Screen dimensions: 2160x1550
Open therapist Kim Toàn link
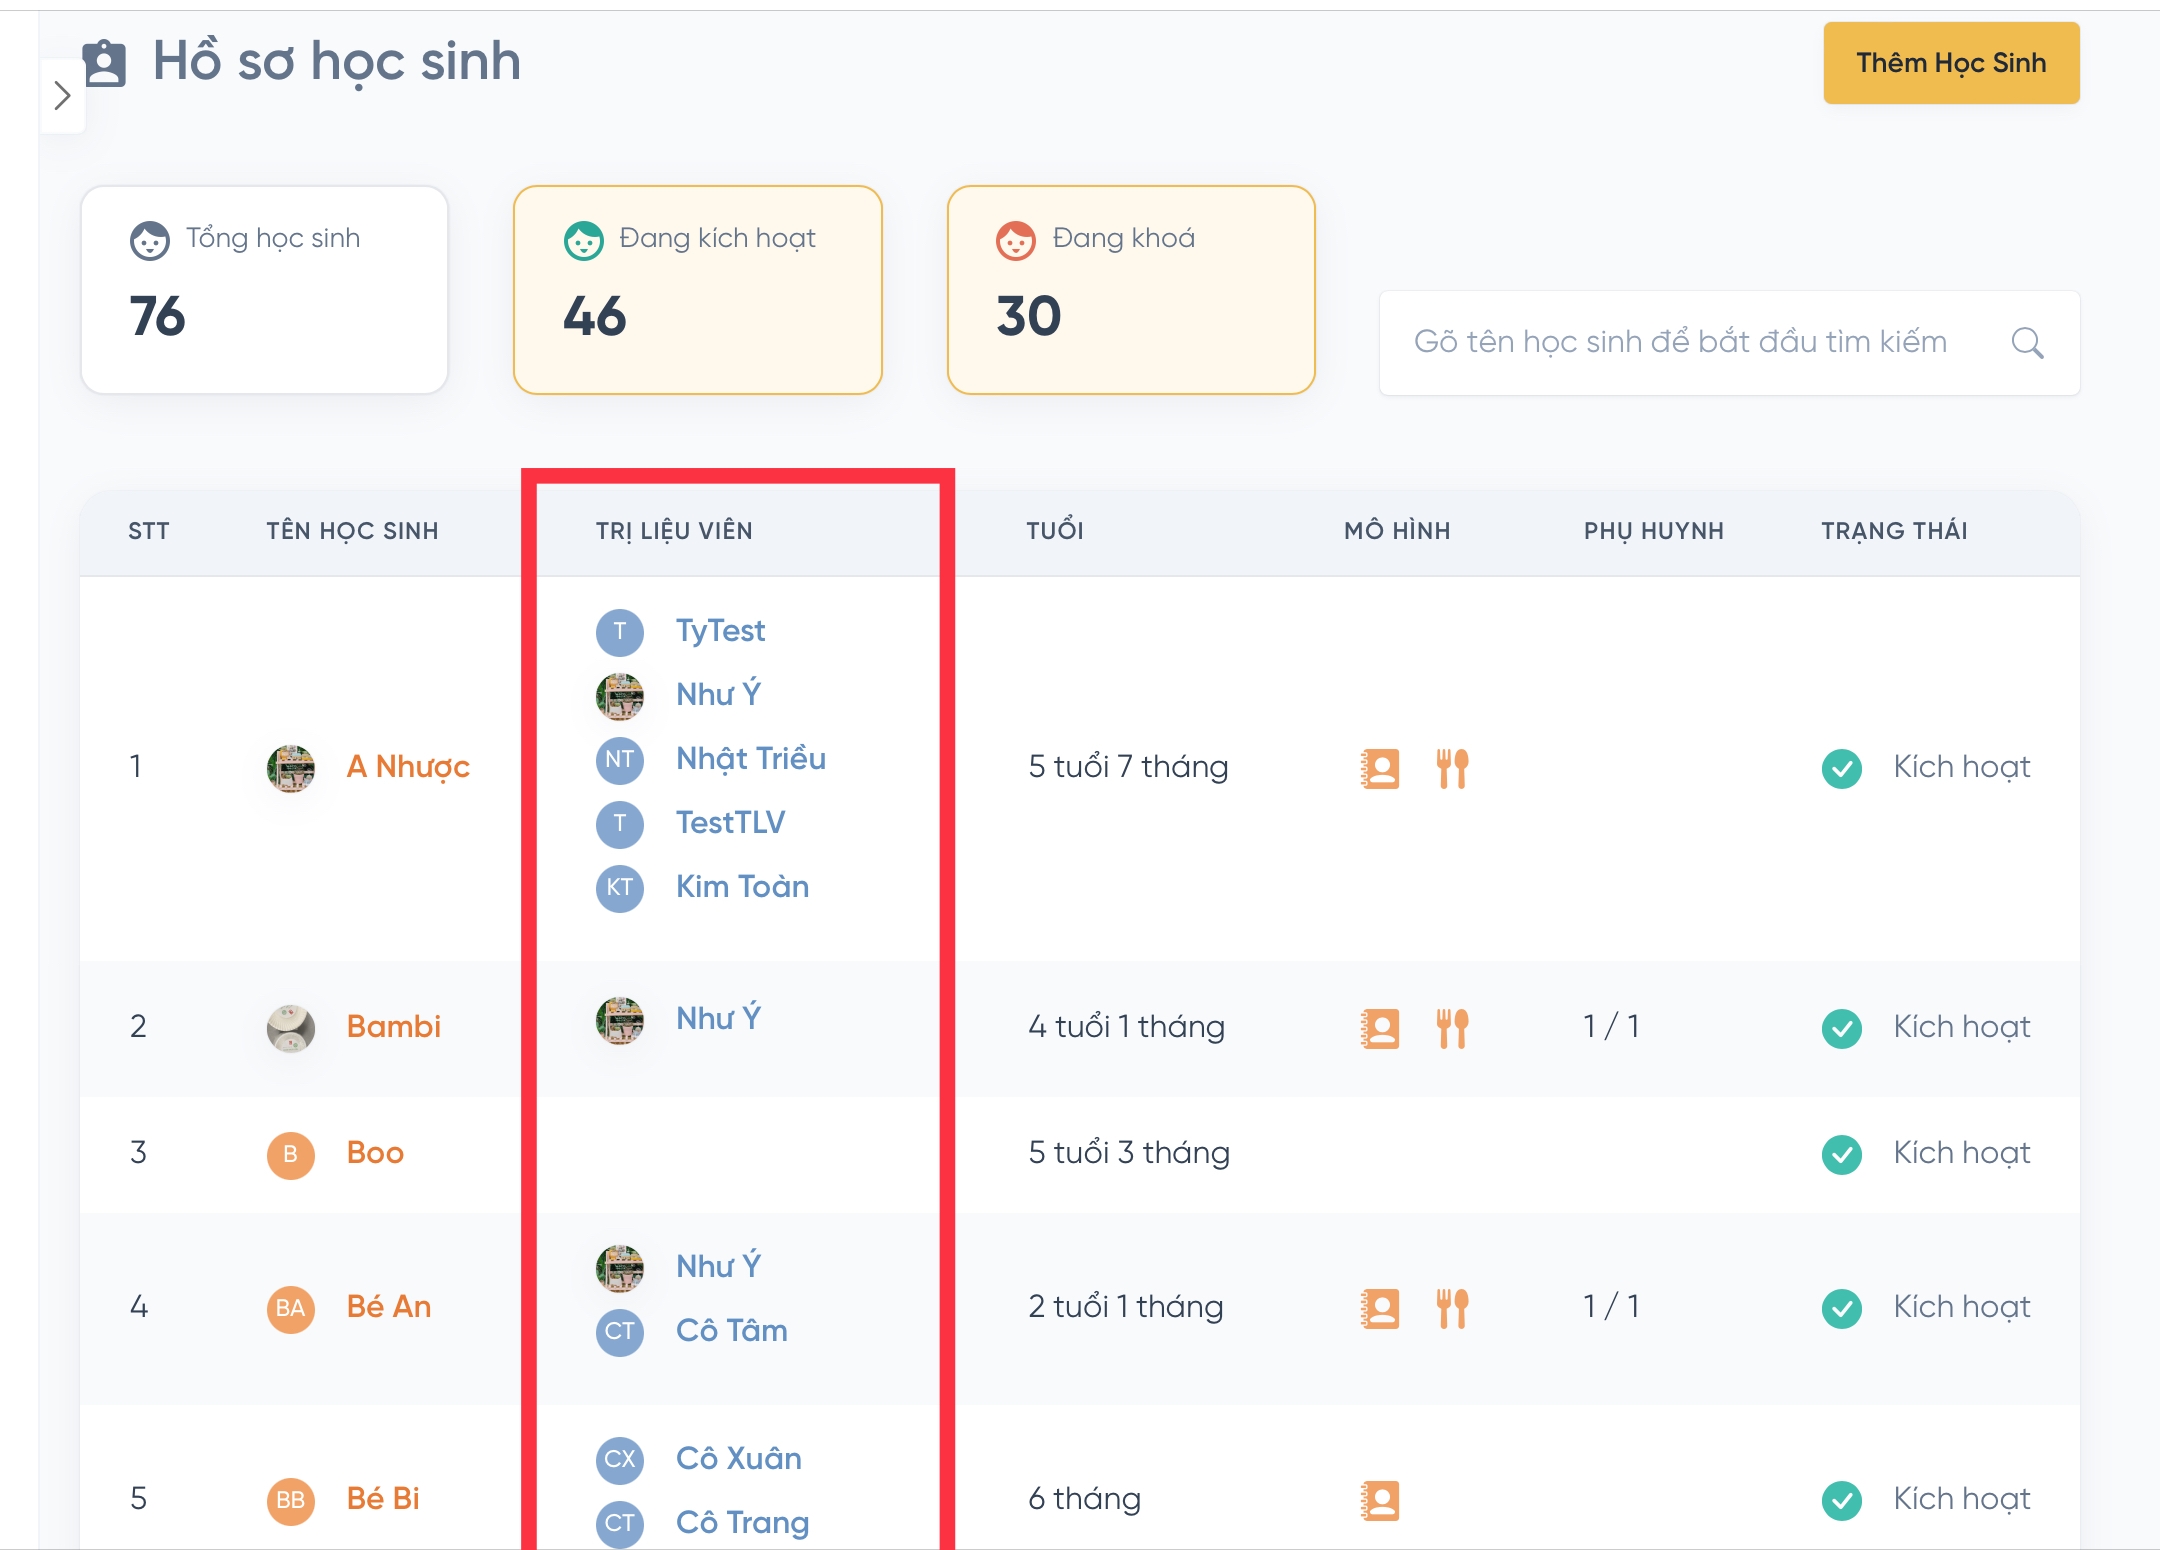click(x=742, y=887)
